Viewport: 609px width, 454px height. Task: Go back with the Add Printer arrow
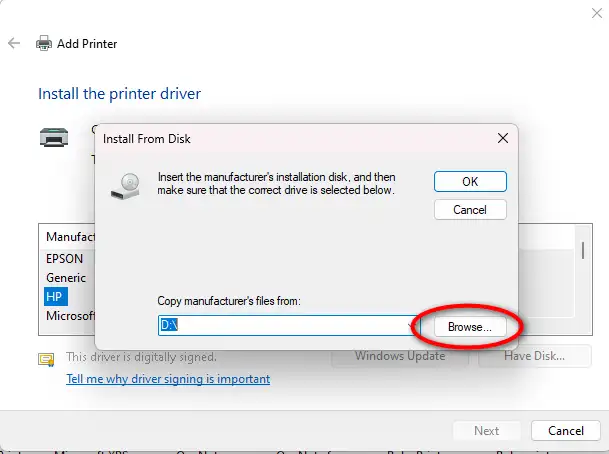tap(14, 43)
